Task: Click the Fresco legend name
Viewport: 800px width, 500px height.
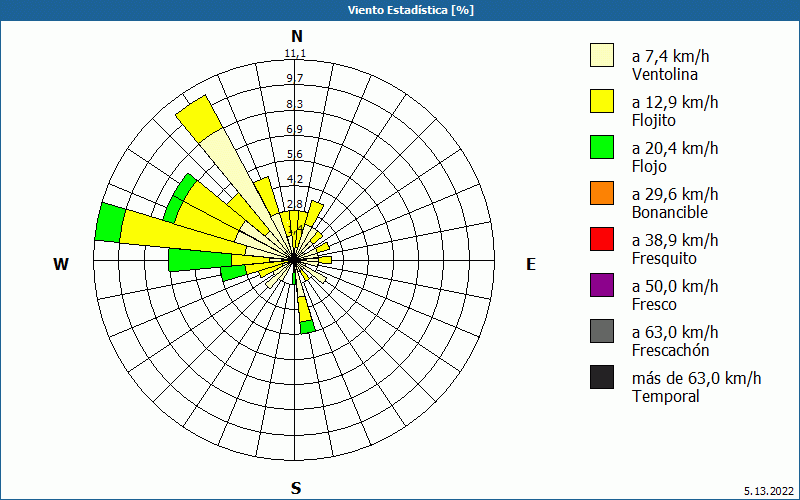Action: pos(654,305)
